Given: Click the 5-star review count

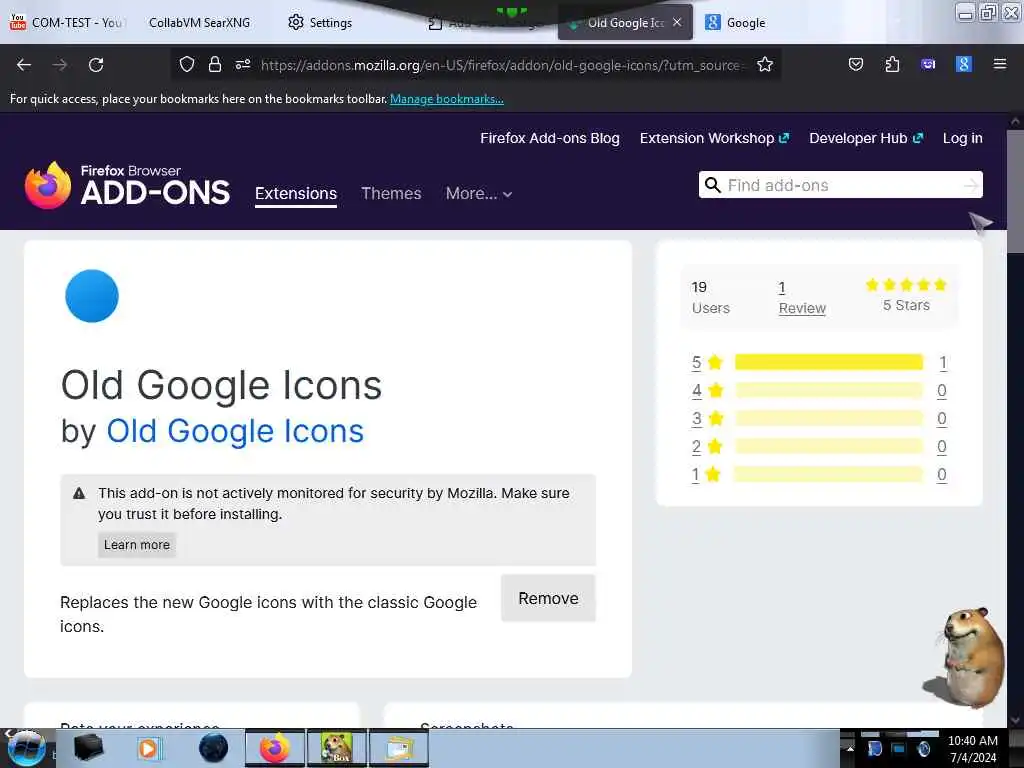Looking at the screenshot, I should pyautogui.click(x=943, y=362).
